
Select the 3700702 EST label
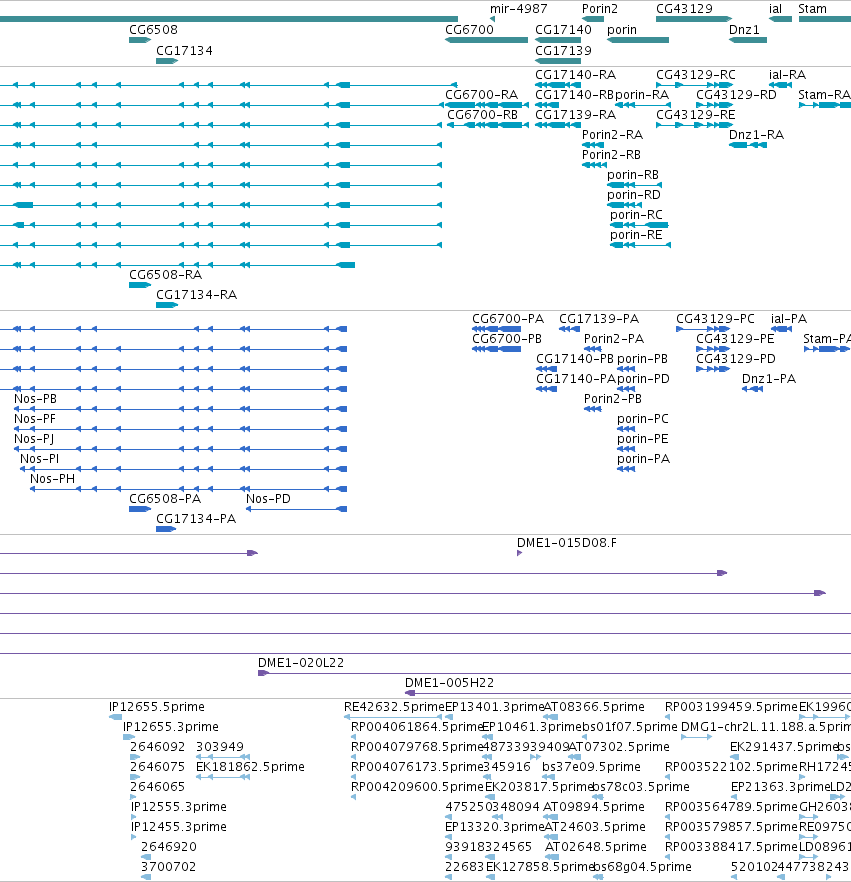tap(168, 867)
